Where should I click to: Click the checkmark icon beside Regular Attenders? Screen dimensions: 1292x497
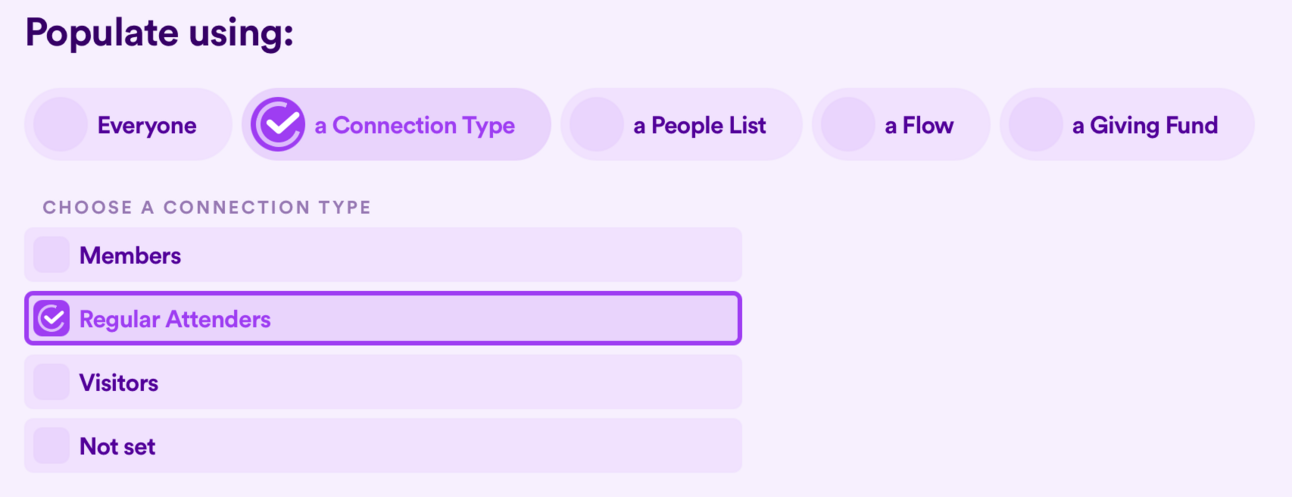[51, 319]
